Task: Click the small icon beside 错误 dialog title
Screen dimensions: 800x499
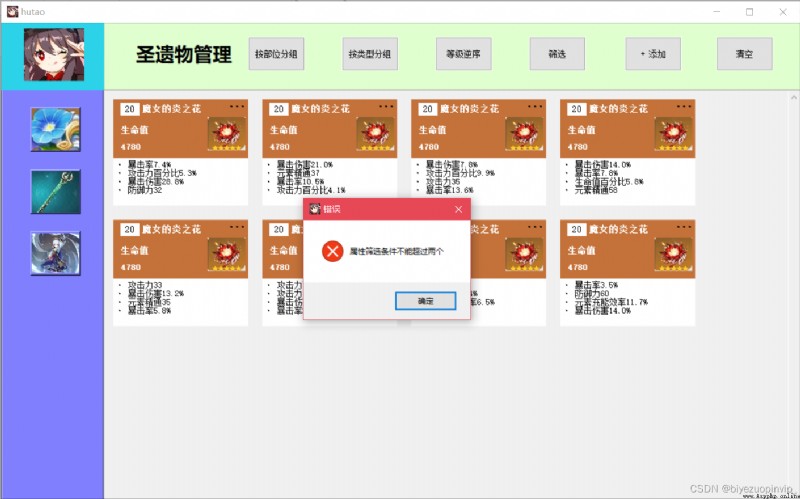Action: coord(315,209)
